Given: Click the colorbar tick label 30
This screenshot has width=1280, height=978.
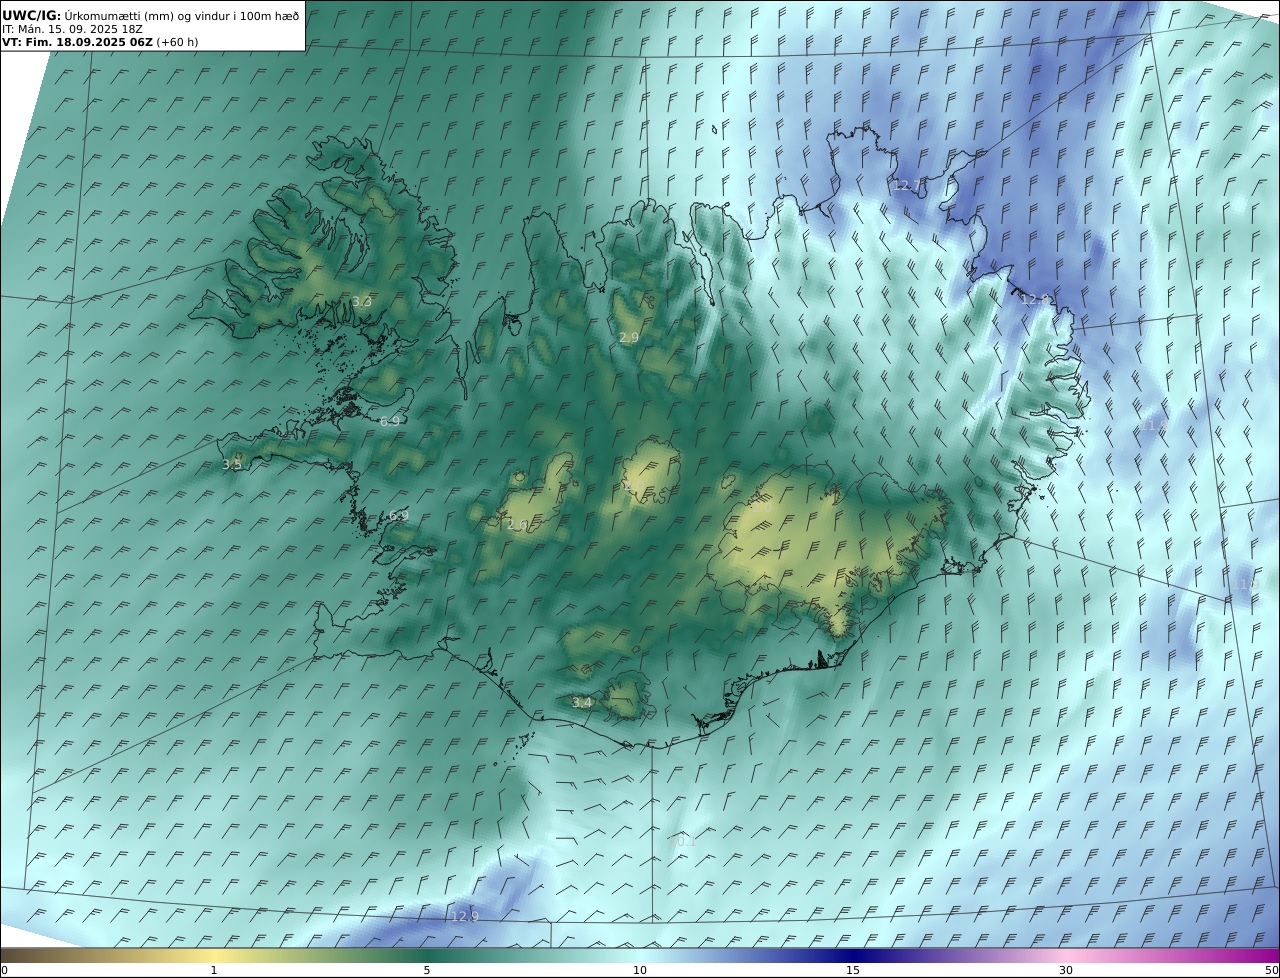Looking at the screenshot, I should pos(1066,970).
